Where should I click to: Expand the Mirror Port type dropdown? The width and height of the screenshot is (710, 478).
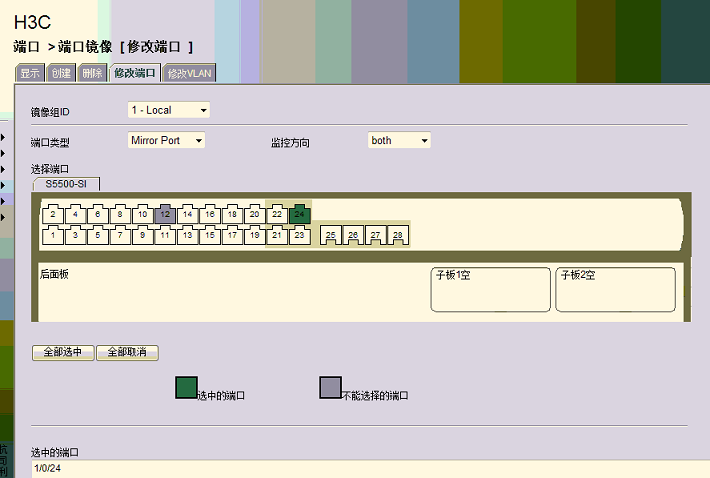(x=166, y=141)
